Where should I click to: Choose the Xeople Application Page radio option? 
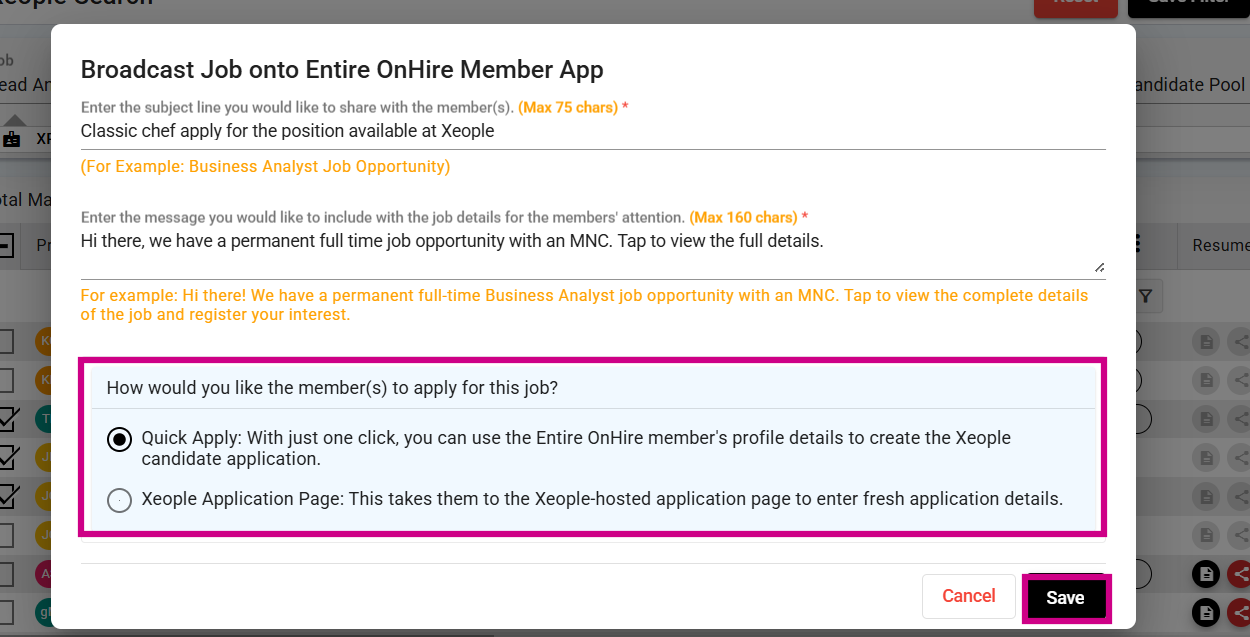tap(119, 499)
